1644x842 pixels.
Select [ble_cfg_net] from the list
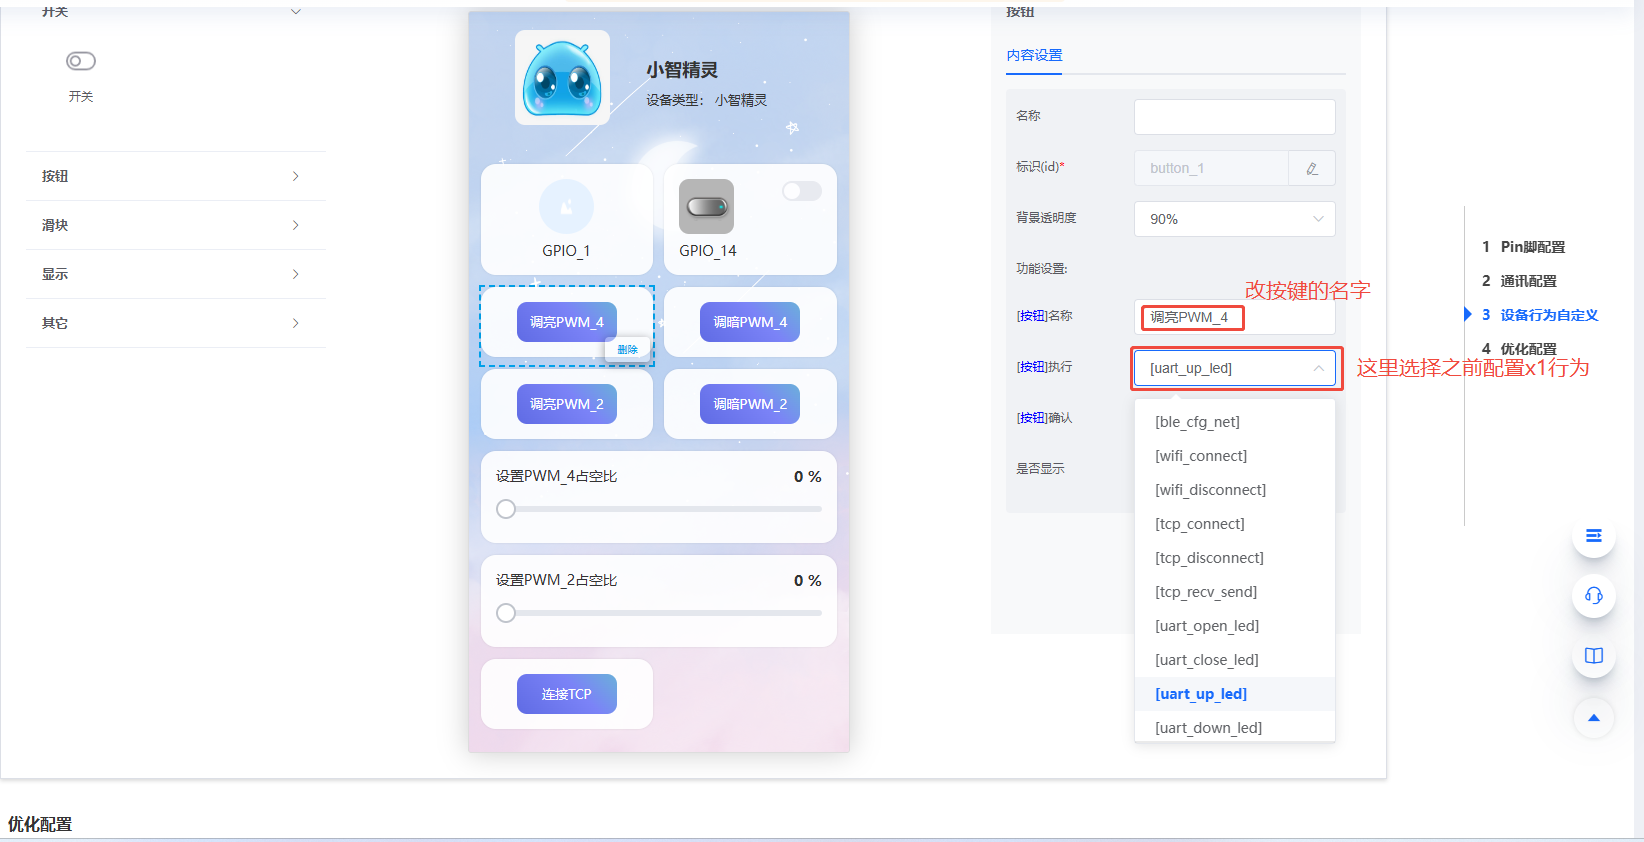pyautogui.click(x=1235, y=422)
